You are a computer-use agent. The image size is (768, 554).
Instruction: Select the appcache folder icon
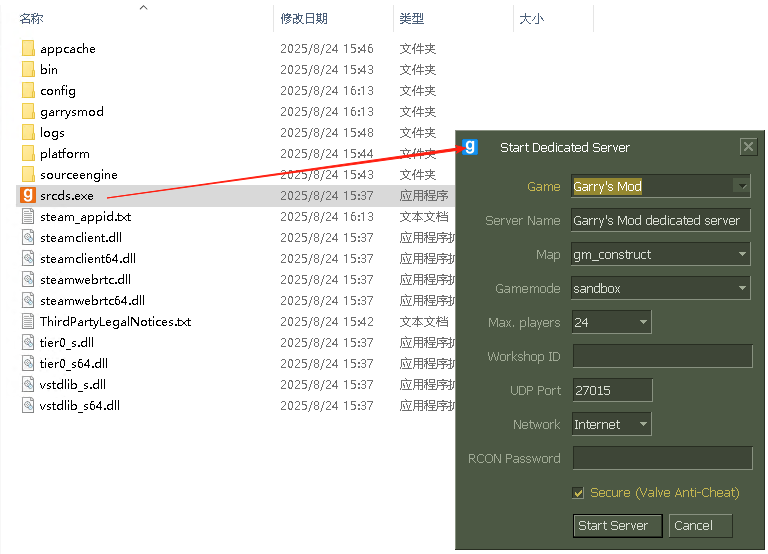pos(28,48)
